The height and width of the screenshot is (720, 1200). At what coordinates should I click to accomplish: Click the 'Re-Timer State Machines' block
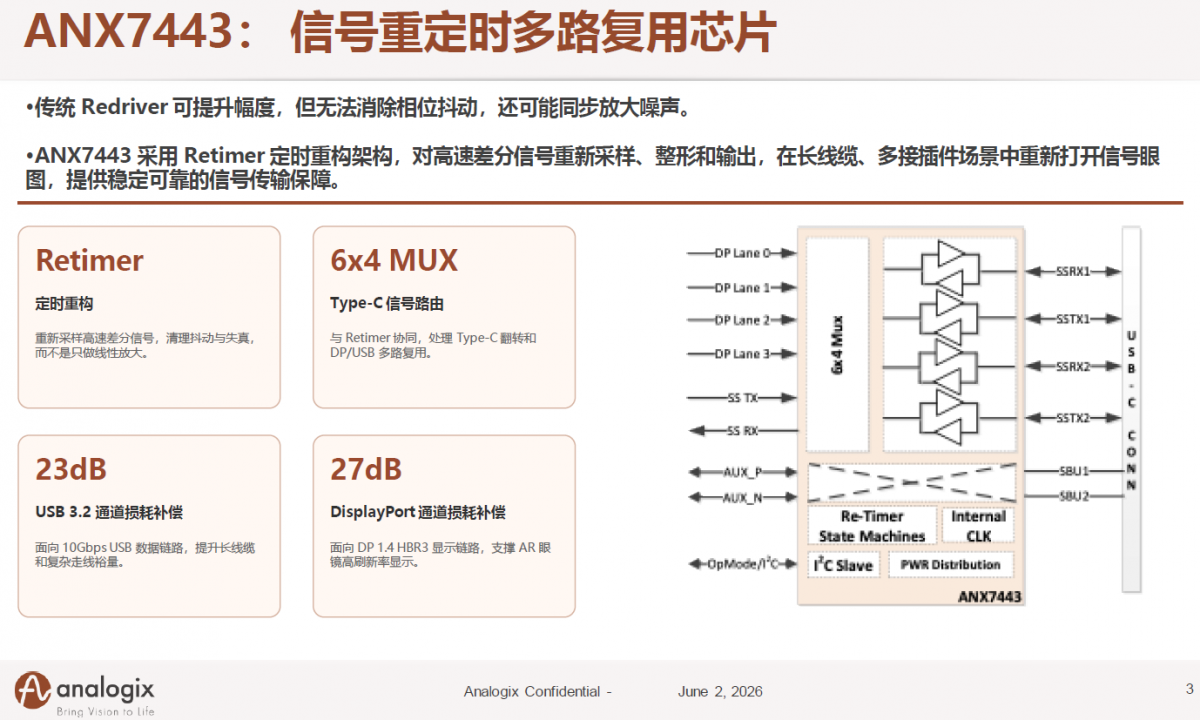[872, 526]
